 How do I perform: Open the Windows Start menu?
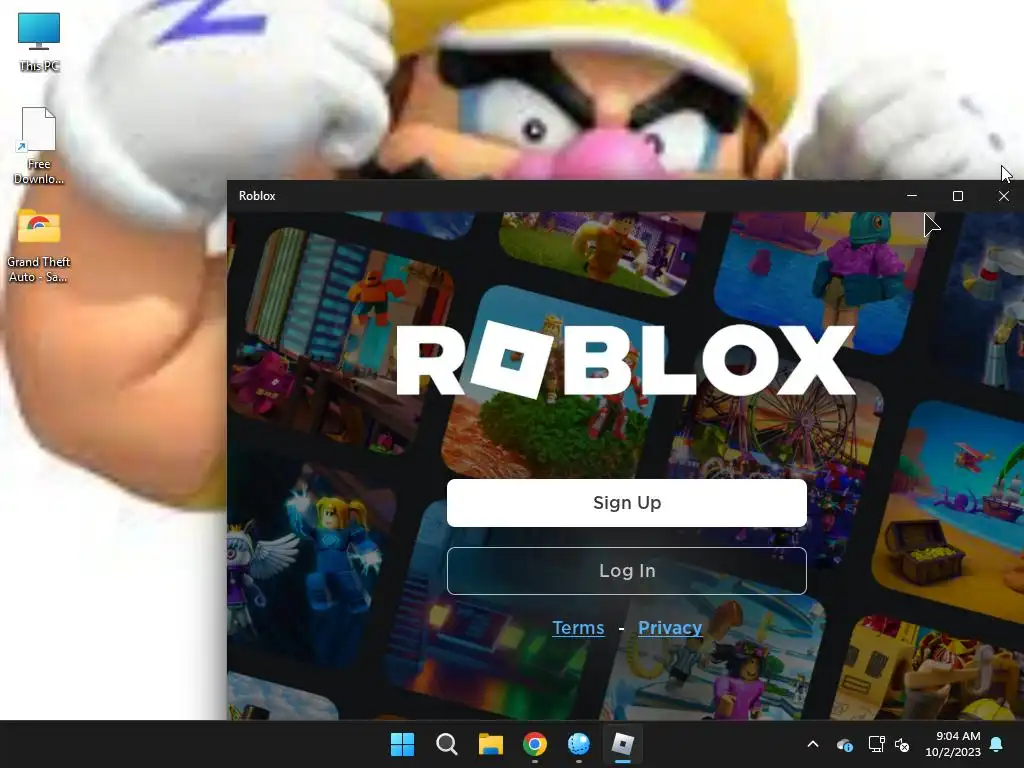pyautogui.click(x=402, y=744)
